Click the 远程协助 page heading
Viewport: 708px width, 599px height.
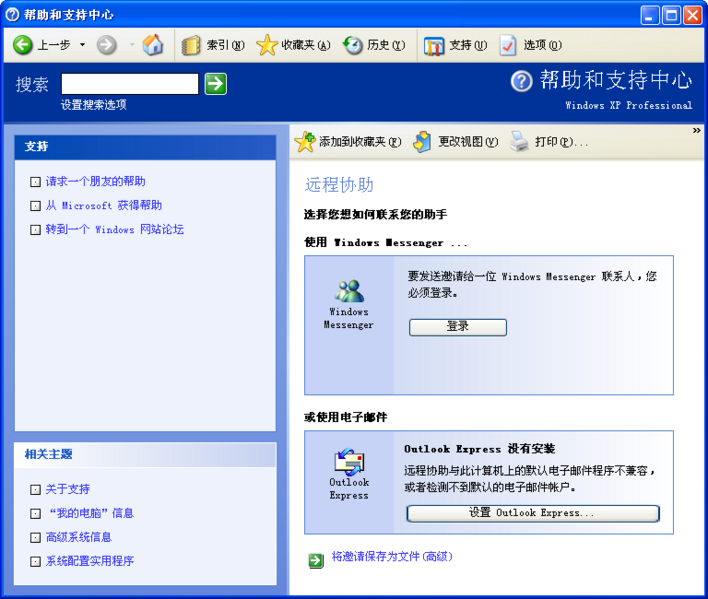pos(339,185)
